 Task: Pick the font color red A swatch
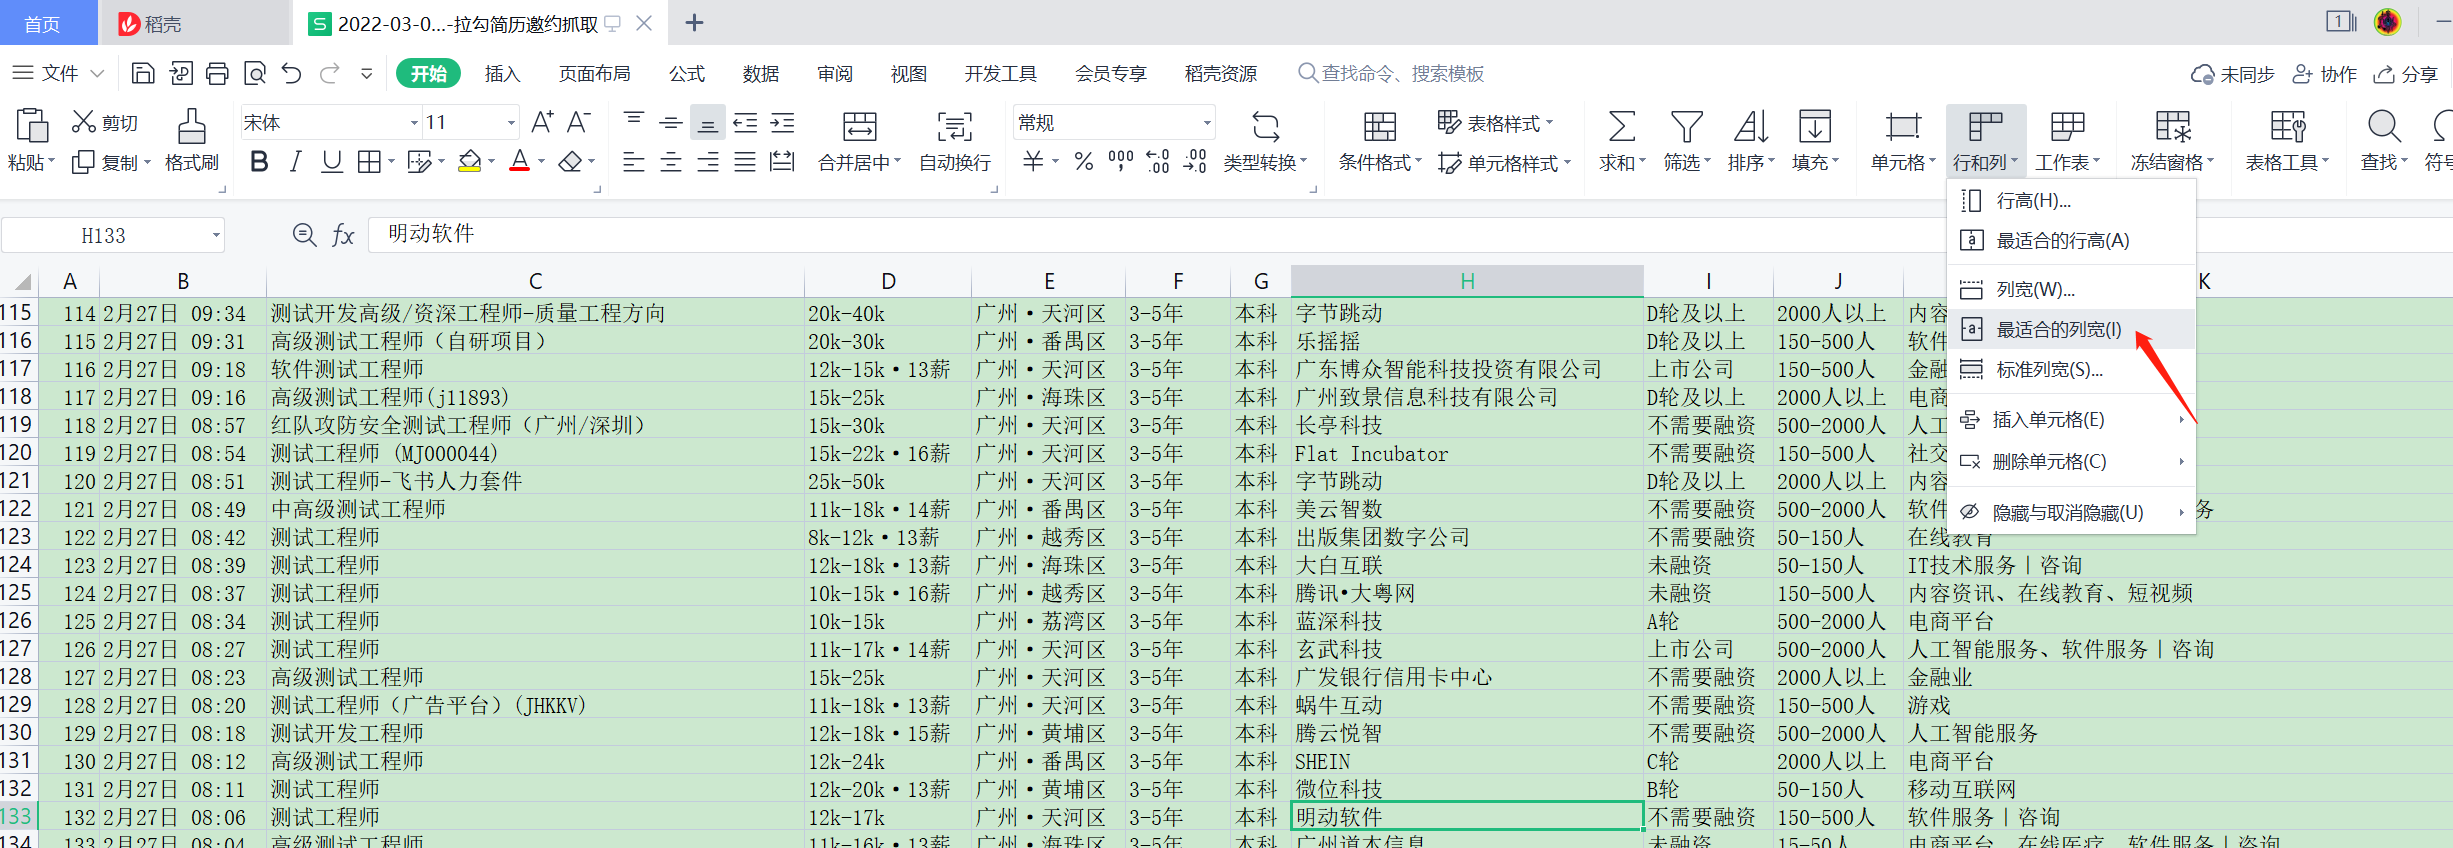coord(519,161)
